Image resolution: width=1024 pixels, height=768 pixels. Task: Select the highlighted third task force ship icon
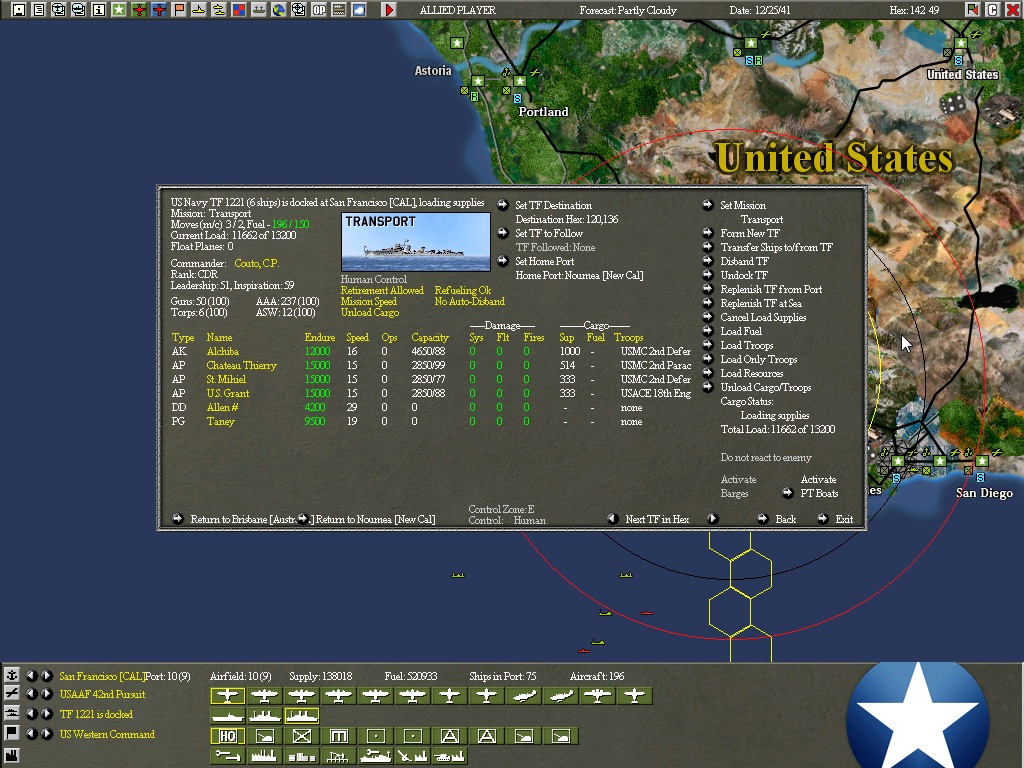click(302, 716)
